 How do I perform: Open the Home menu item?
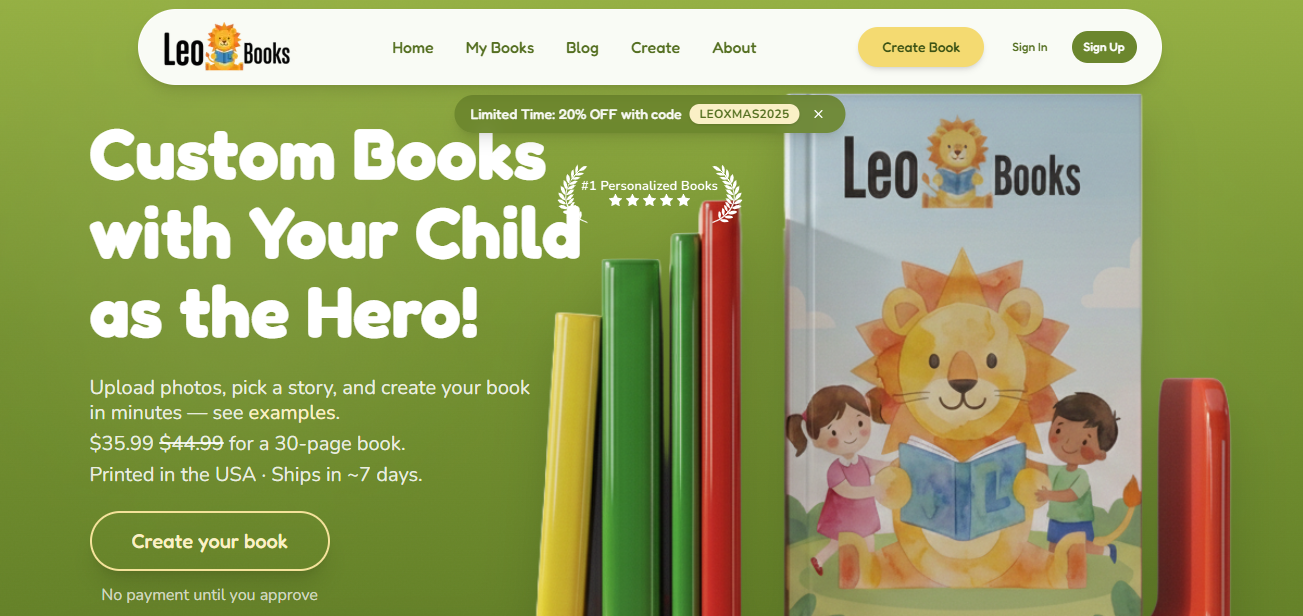pos(413,48)
